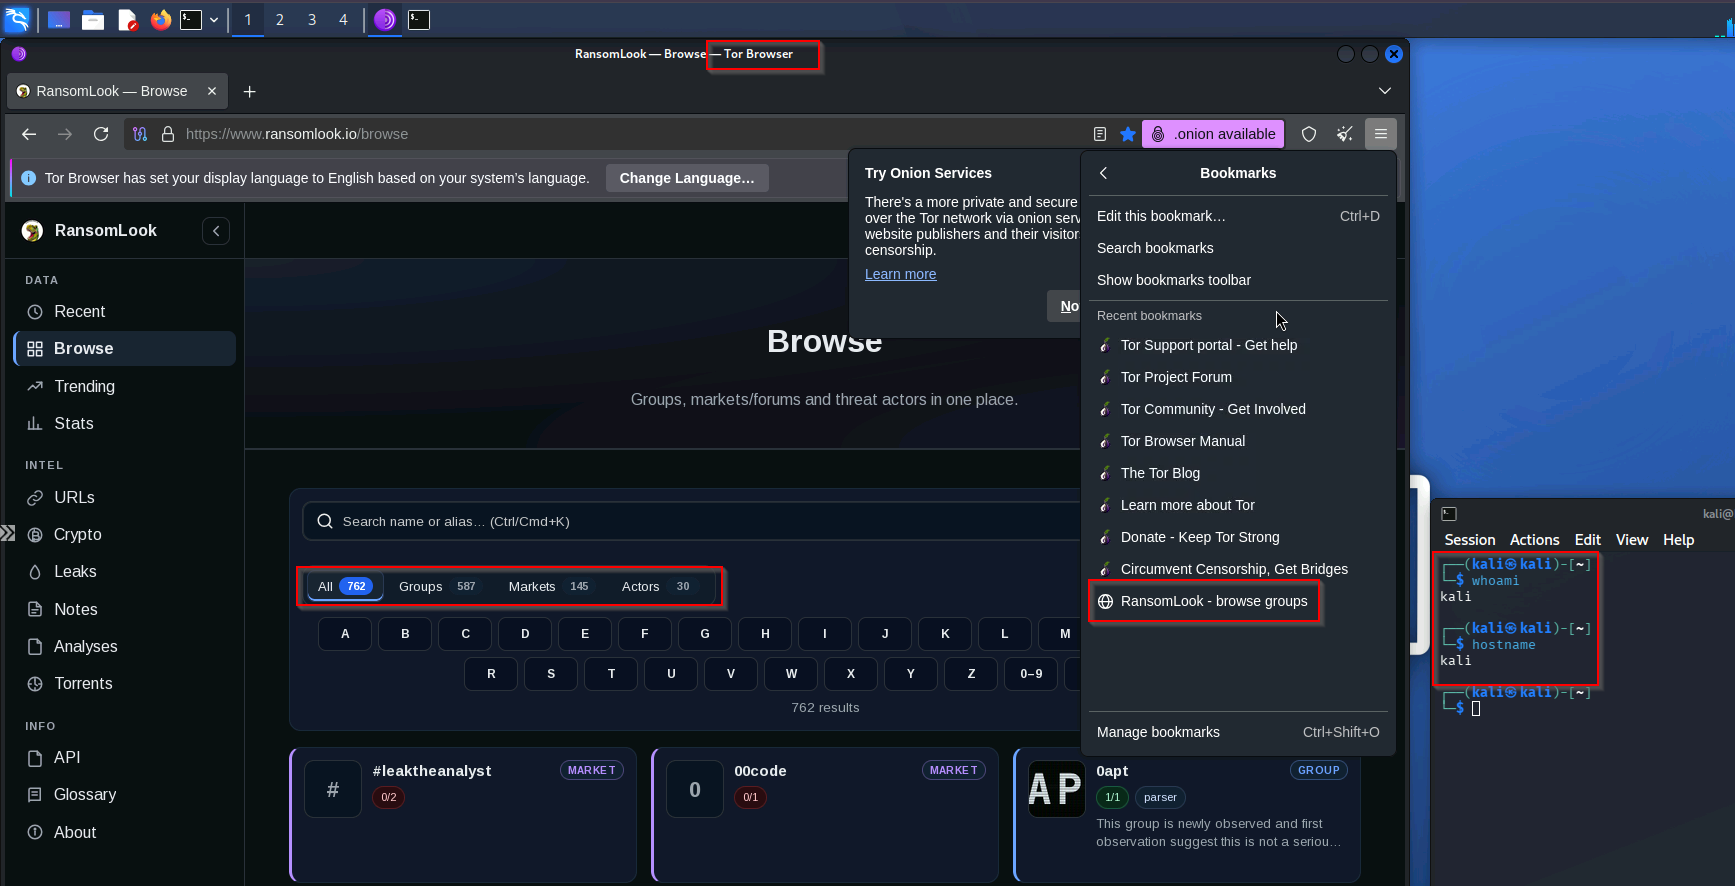Select the Markets 145 filter

point(549,586)
